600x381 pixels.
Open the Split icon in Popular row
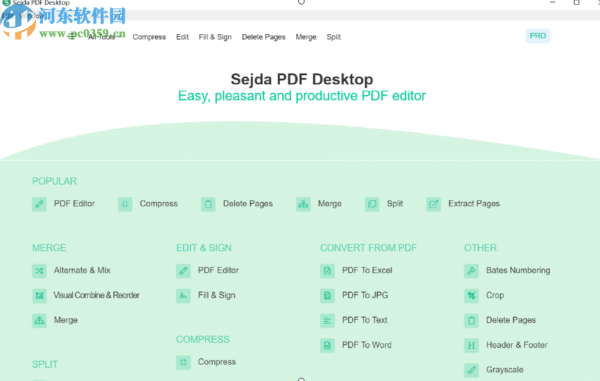(372, 204)
